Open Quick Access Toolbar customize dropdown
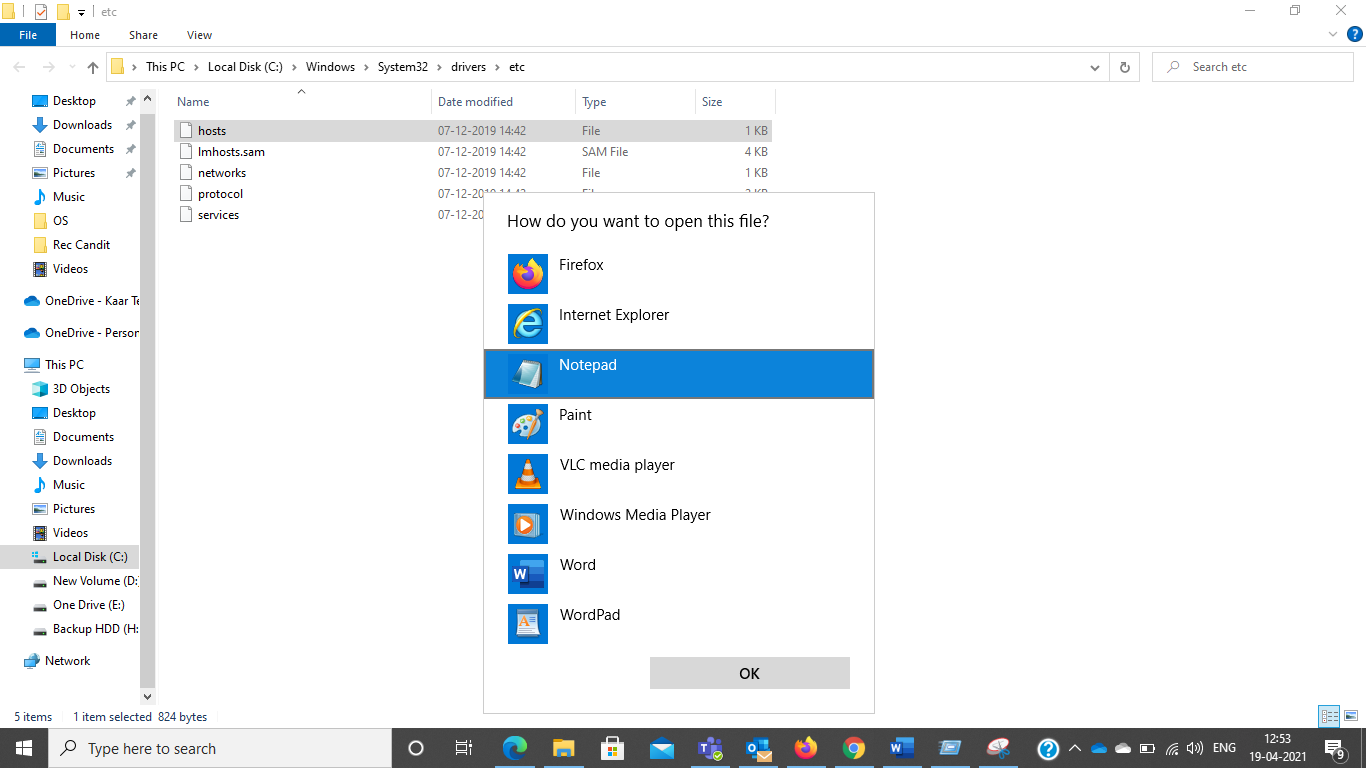This screenshot has height=768, width=1366. point(81,12)
